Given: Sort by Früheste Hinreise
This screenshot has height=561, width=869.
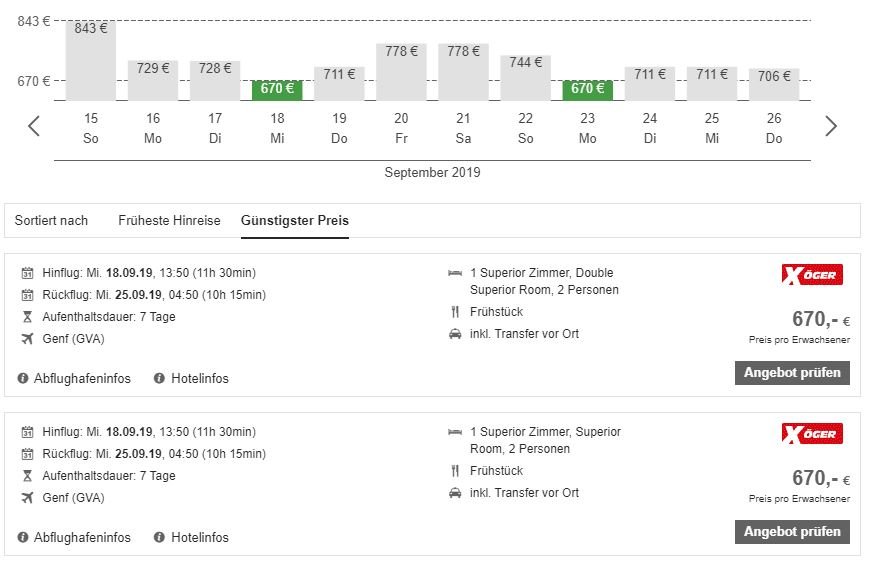Looking at the screenshot, I should 169,220.
